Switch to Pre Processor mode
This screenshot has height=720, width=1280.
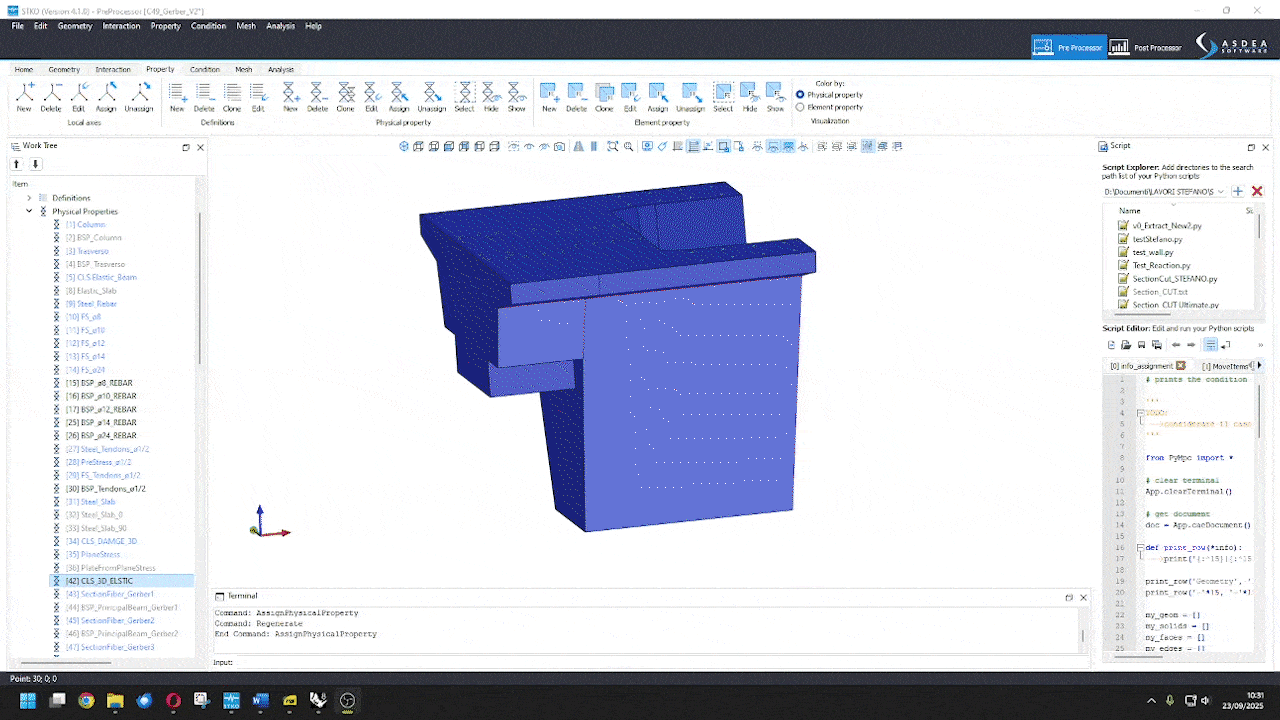[x=1069, y=47]
